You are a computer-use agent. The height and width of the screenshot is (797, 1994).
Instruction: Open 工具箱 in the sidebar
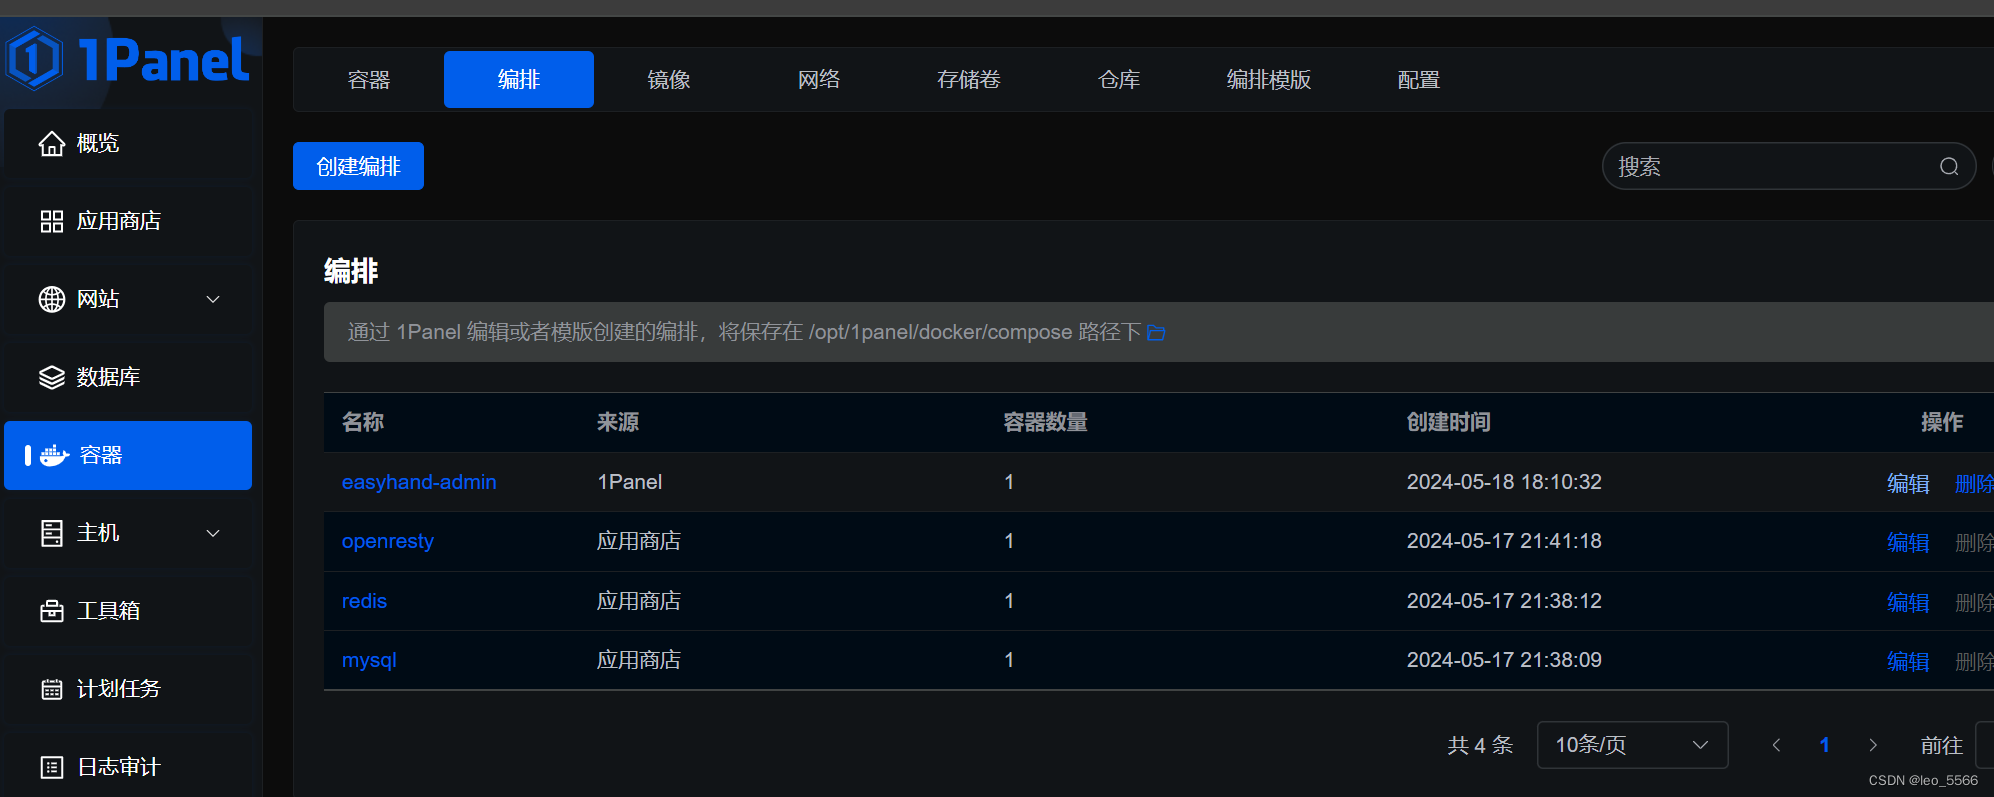click(x=128, y=611)
